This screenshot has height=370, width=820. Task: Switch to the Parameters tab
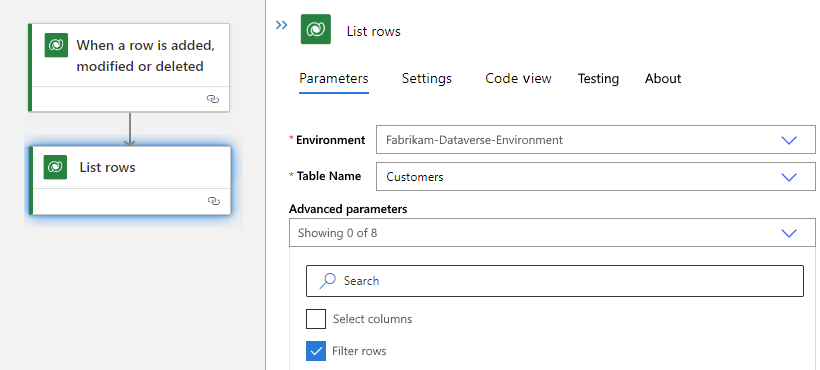point(334,78)
